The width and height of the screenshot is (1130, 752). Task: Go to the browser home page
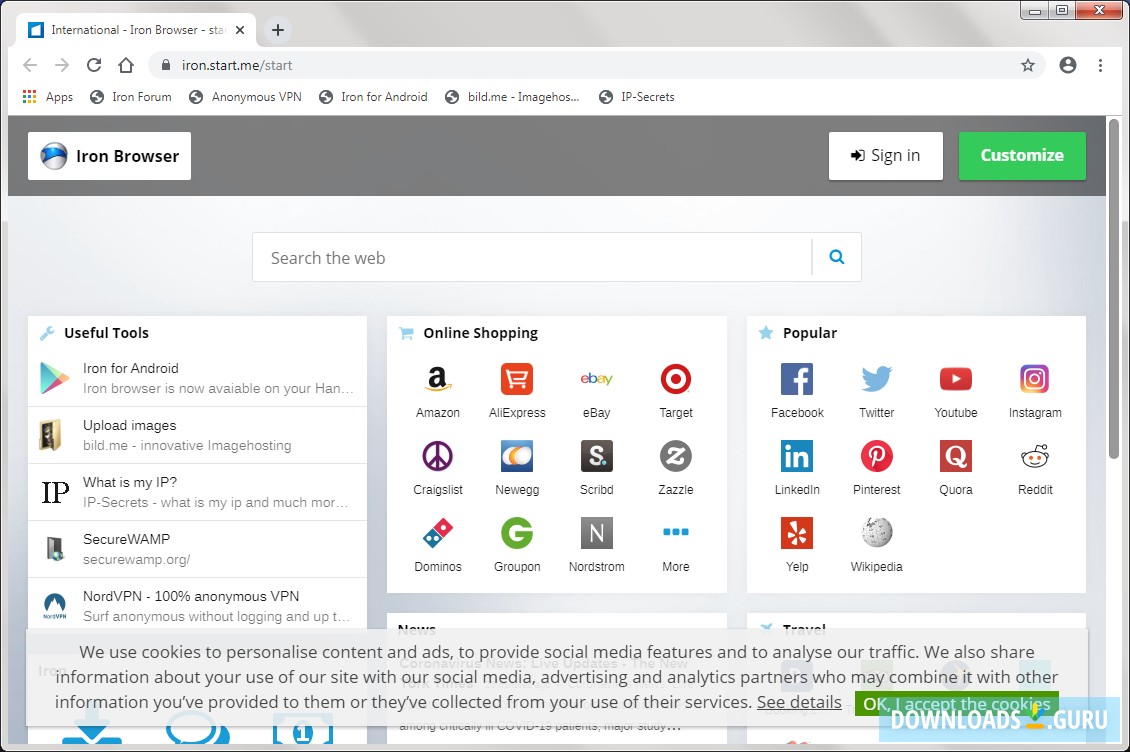126,66
